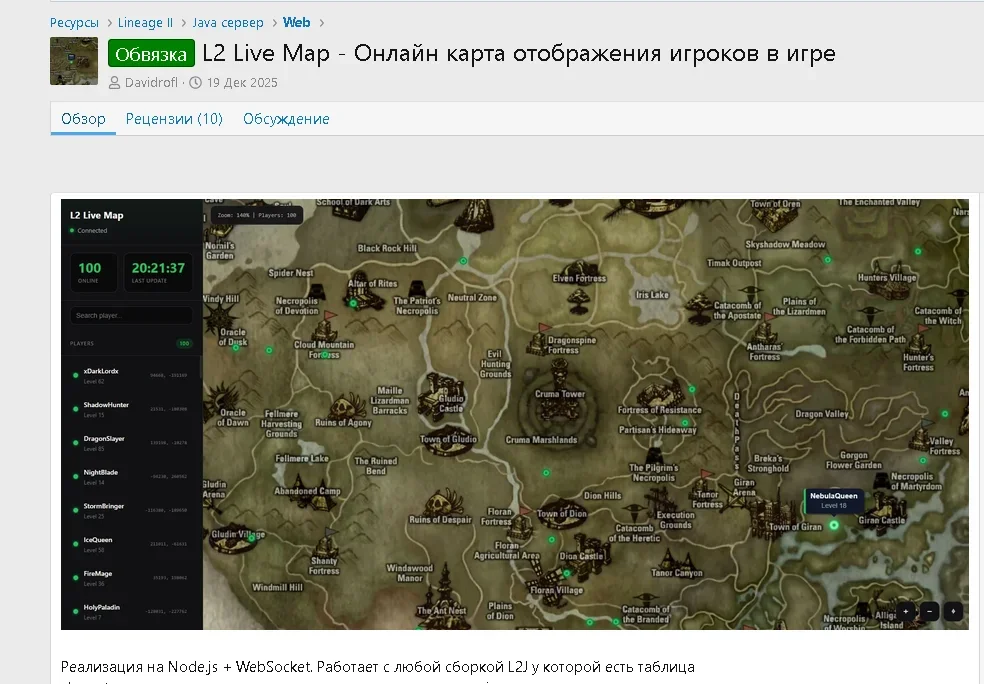Click the clock icon beside the date
Screen dimensions: 984x684
click(196, 83)
